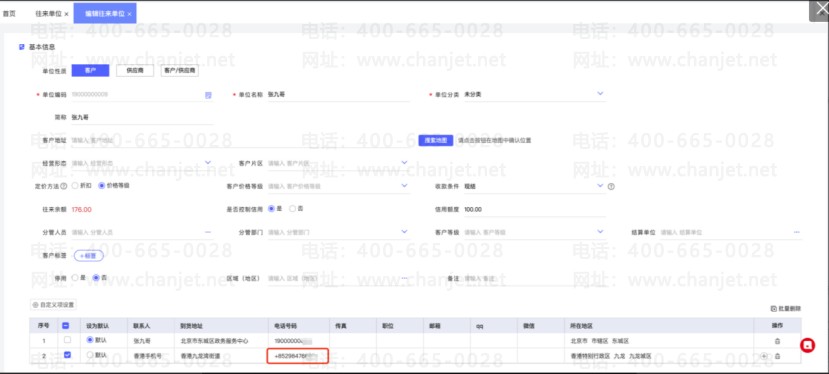Click the red floating round button
829x374 pixels.
[807, 345]
